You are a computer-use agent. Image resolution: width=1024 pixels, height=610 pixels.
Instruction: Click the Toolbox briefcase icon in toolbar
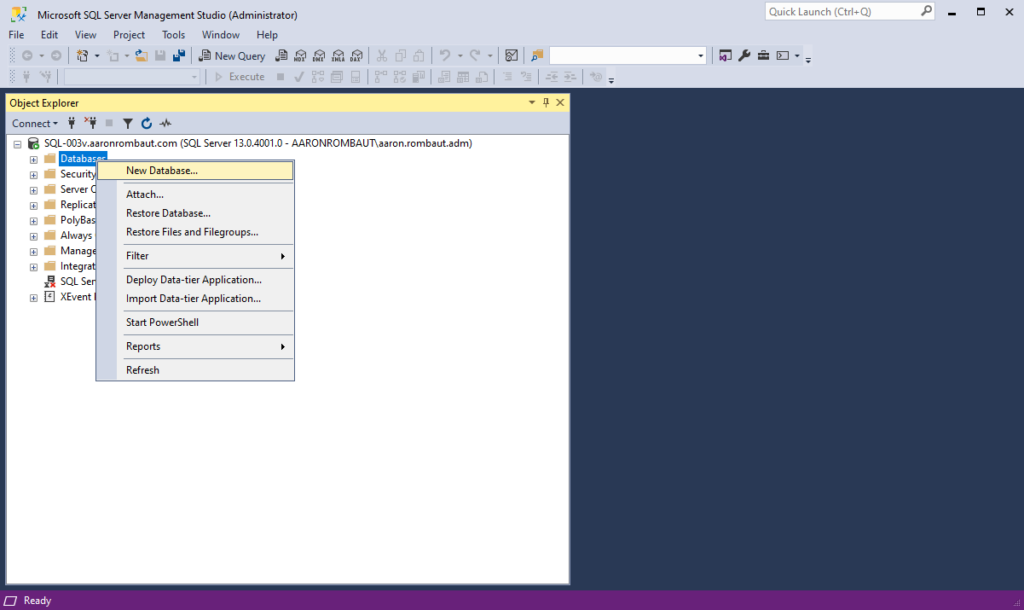(x=764, y=56)
